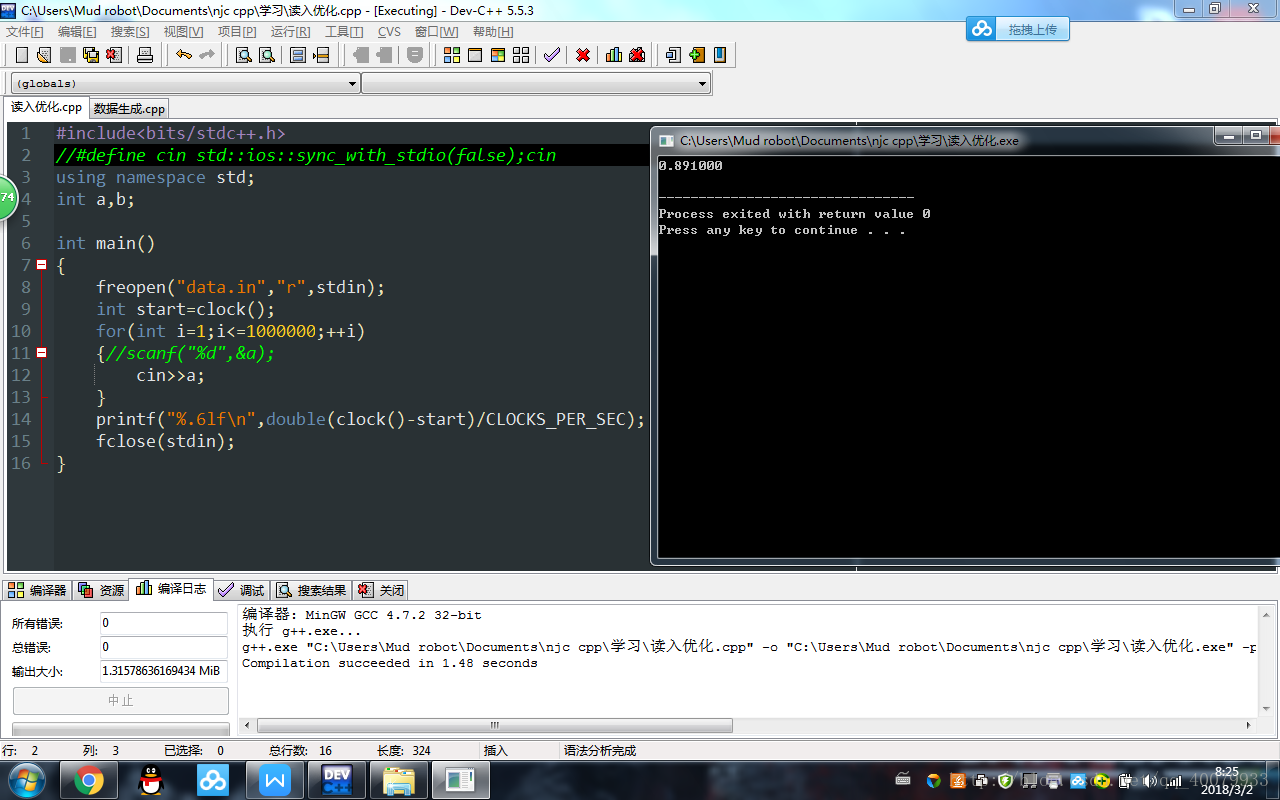Click 0.891000 output in console window
This screenshot has width=1280, height=800.
[x=690, y=166]
